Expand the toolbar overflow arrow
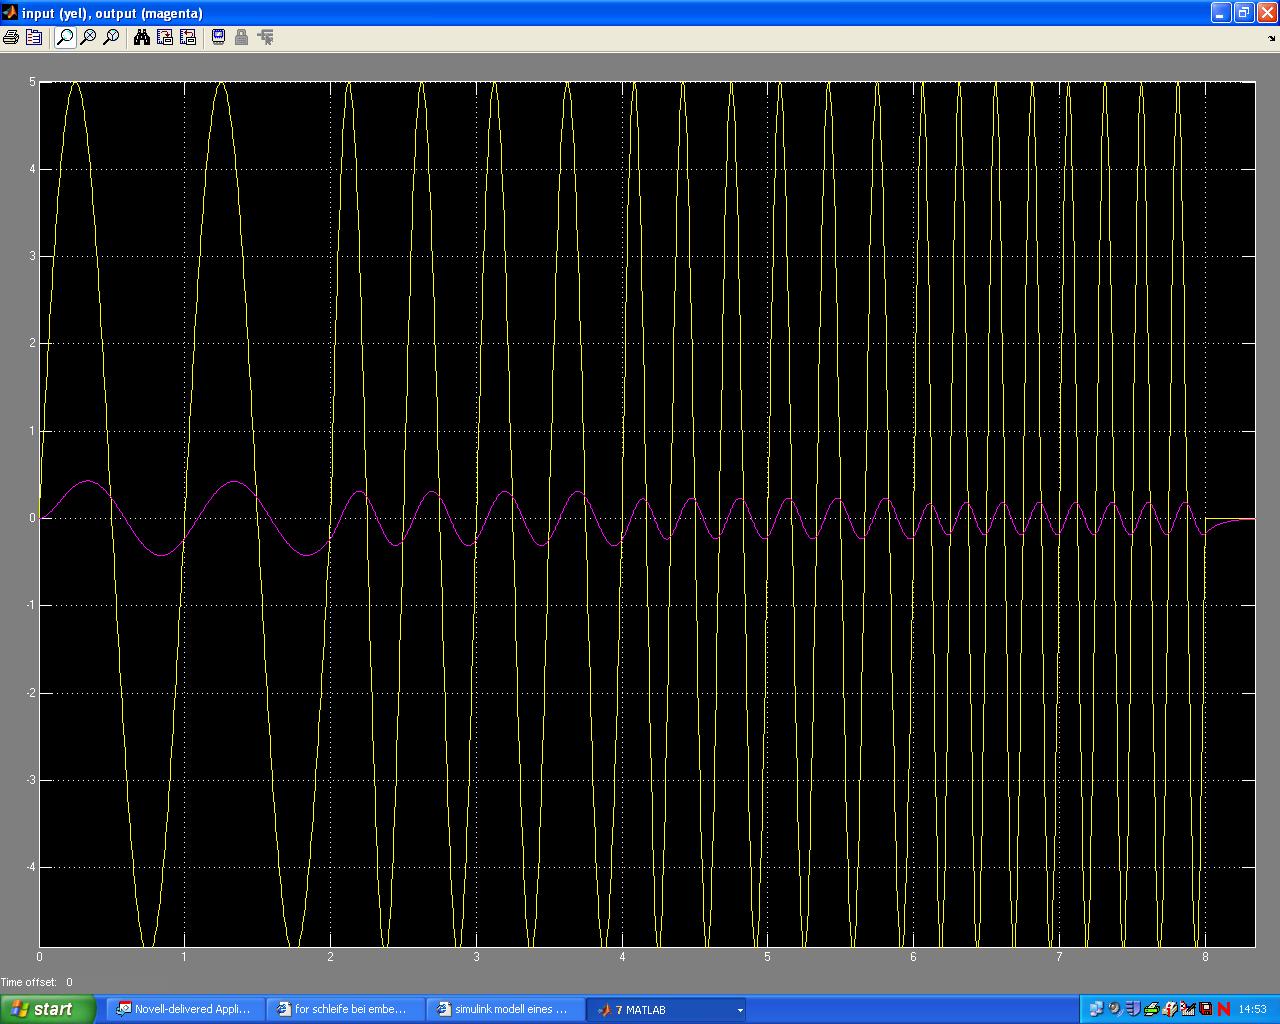Screen dimensions: 1280x1024 [x=1272, y=39]
